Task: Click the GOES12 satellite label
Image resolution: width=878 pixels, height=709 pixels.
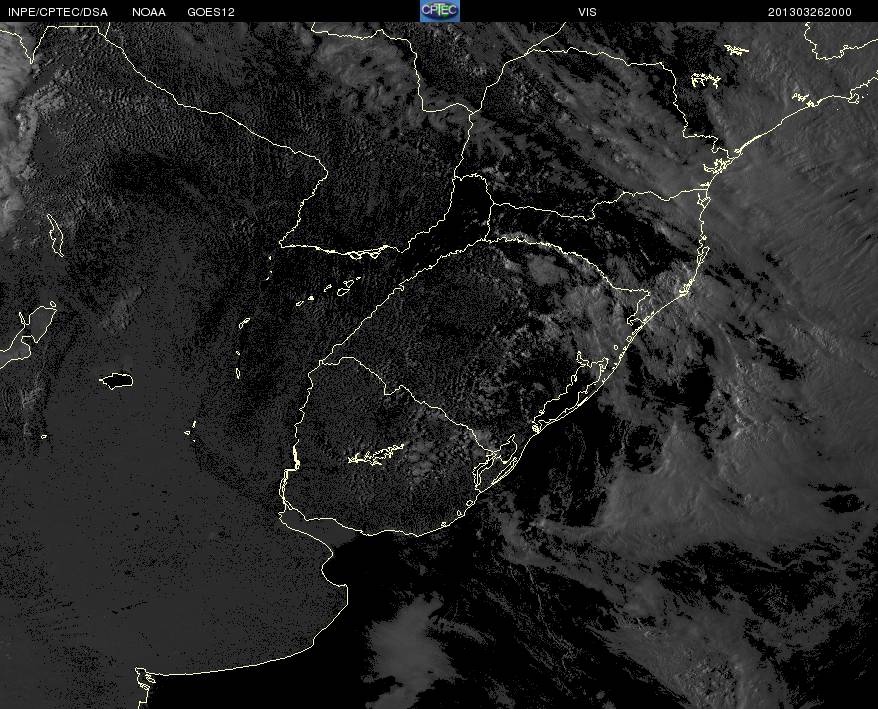Action: (211, 12)
